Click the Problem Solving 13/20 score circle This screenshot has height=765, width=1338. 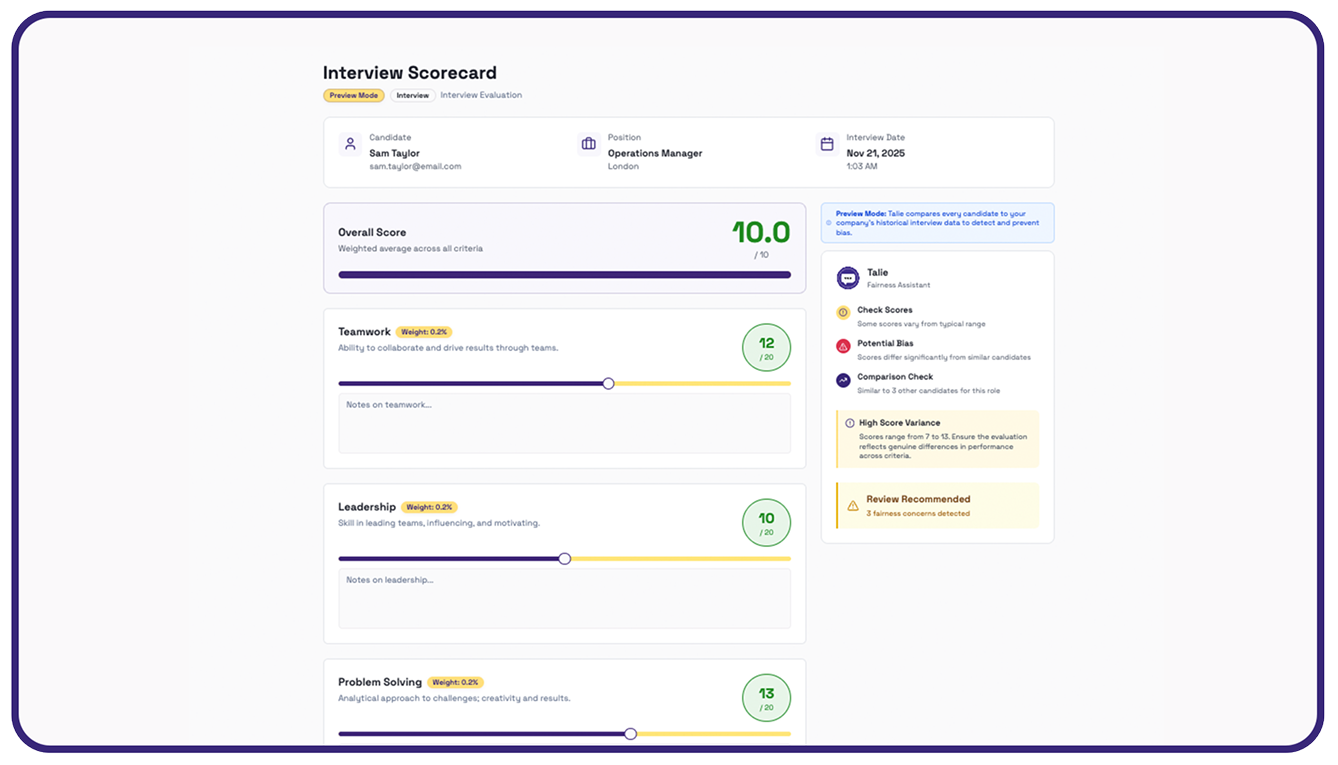pos(766,698)
